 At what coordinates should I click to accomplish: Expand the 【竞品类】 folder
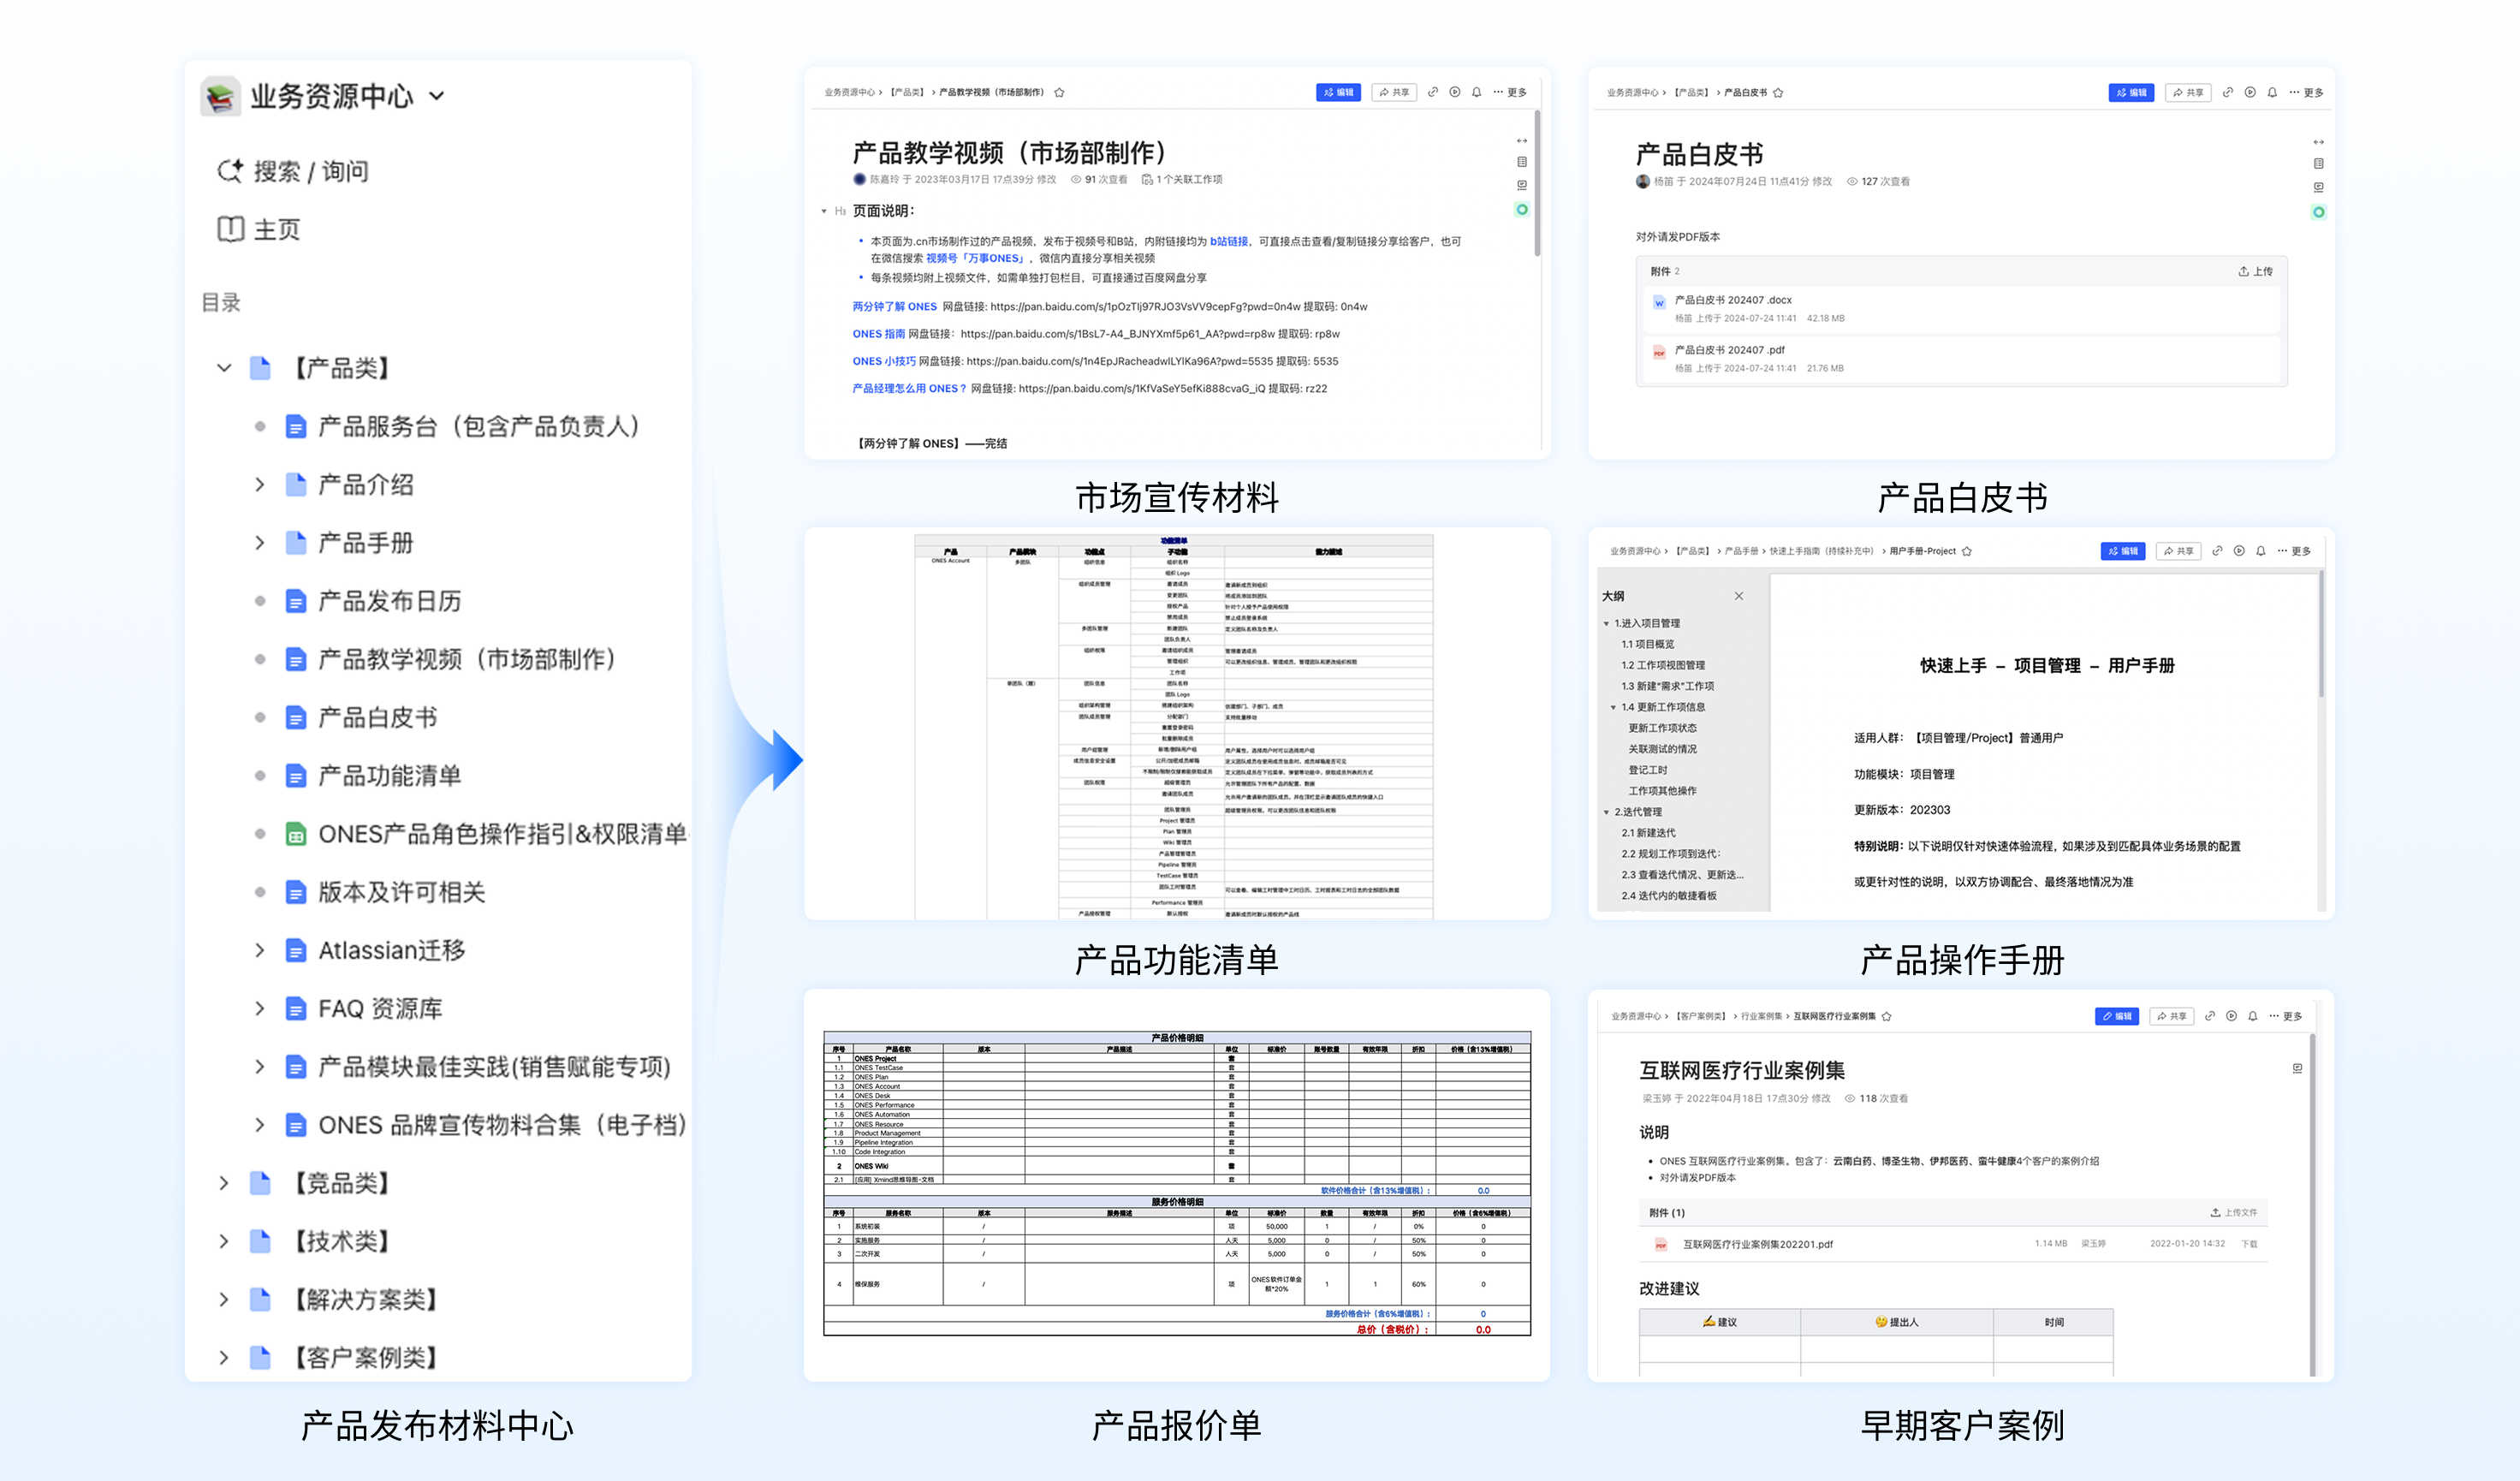[224, 1183]
